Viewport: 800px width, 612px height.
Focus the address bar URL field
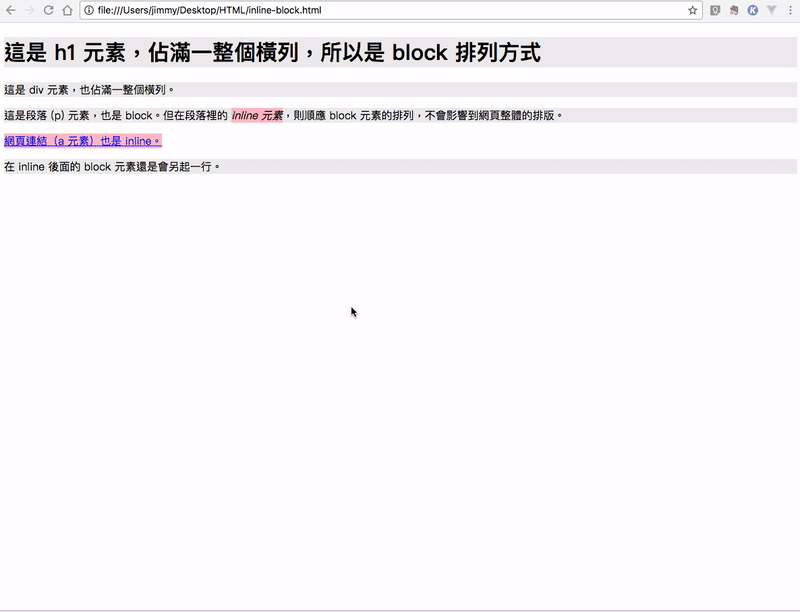point(390,10)
